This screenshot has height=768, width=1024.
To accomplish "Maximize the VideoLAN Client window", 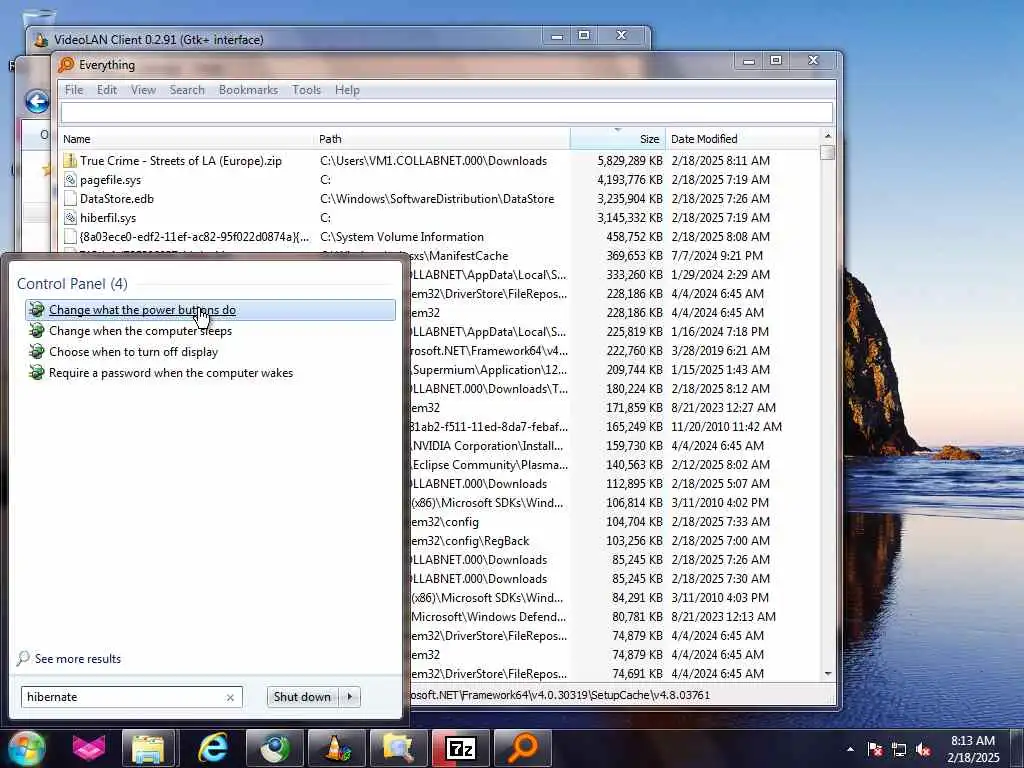I will pos(584,35).
